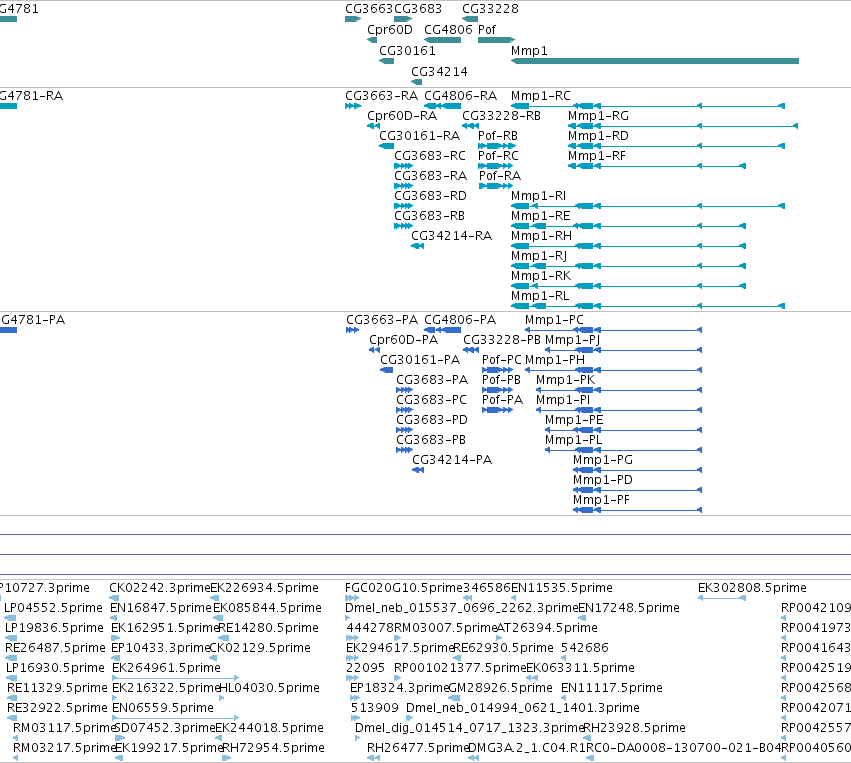This screenshot has height=763, width=851.
Task: Click transcript CG30161-RA label
Action: click(420, 136)
